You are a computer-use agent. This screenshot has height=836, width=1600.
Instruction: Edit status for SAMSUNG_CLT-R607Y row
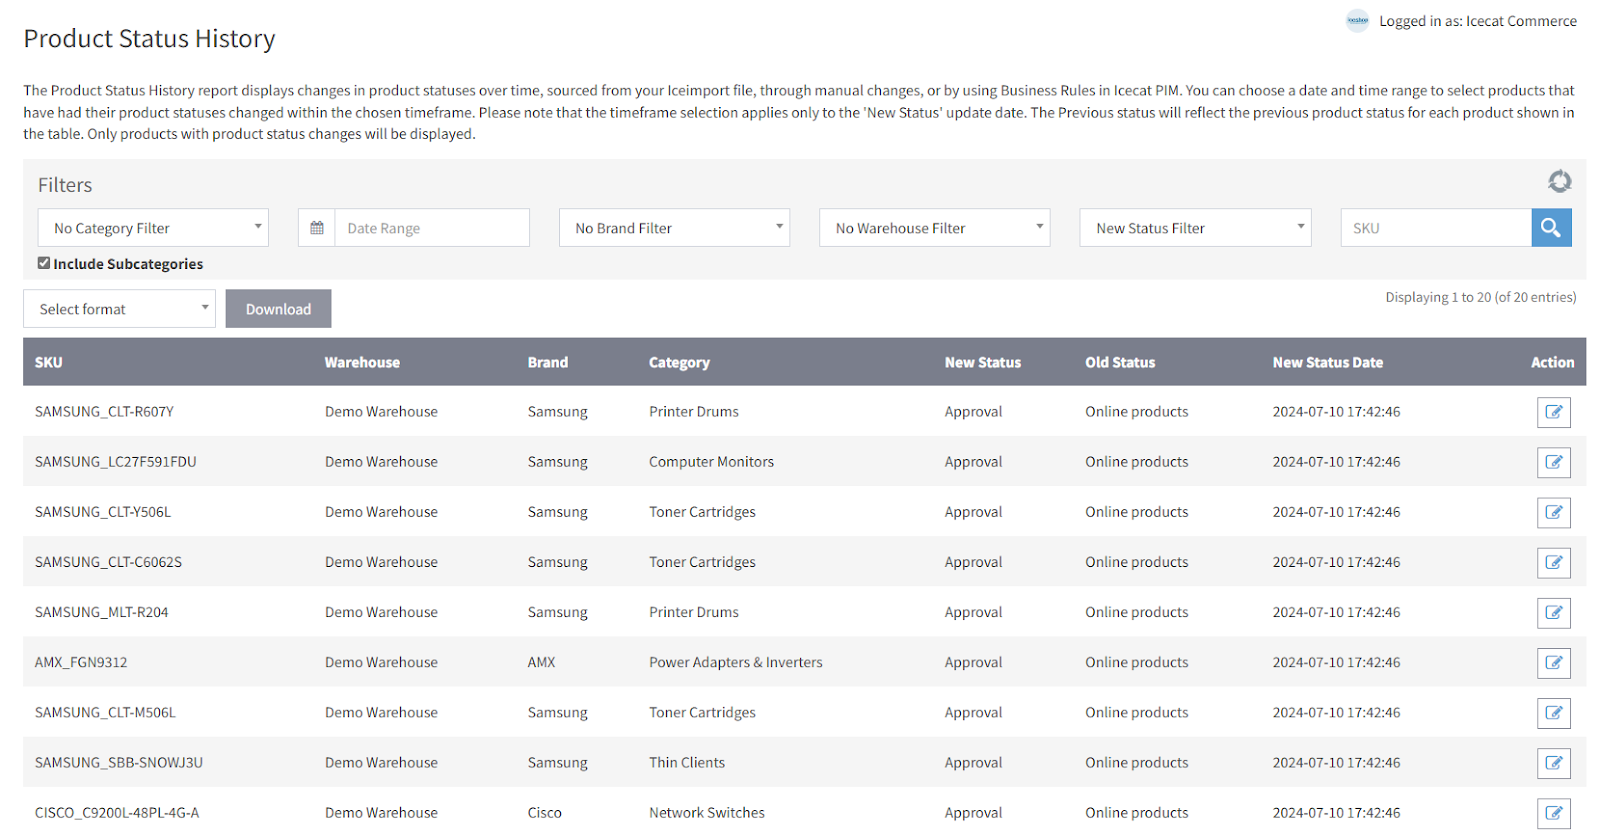1553,412
